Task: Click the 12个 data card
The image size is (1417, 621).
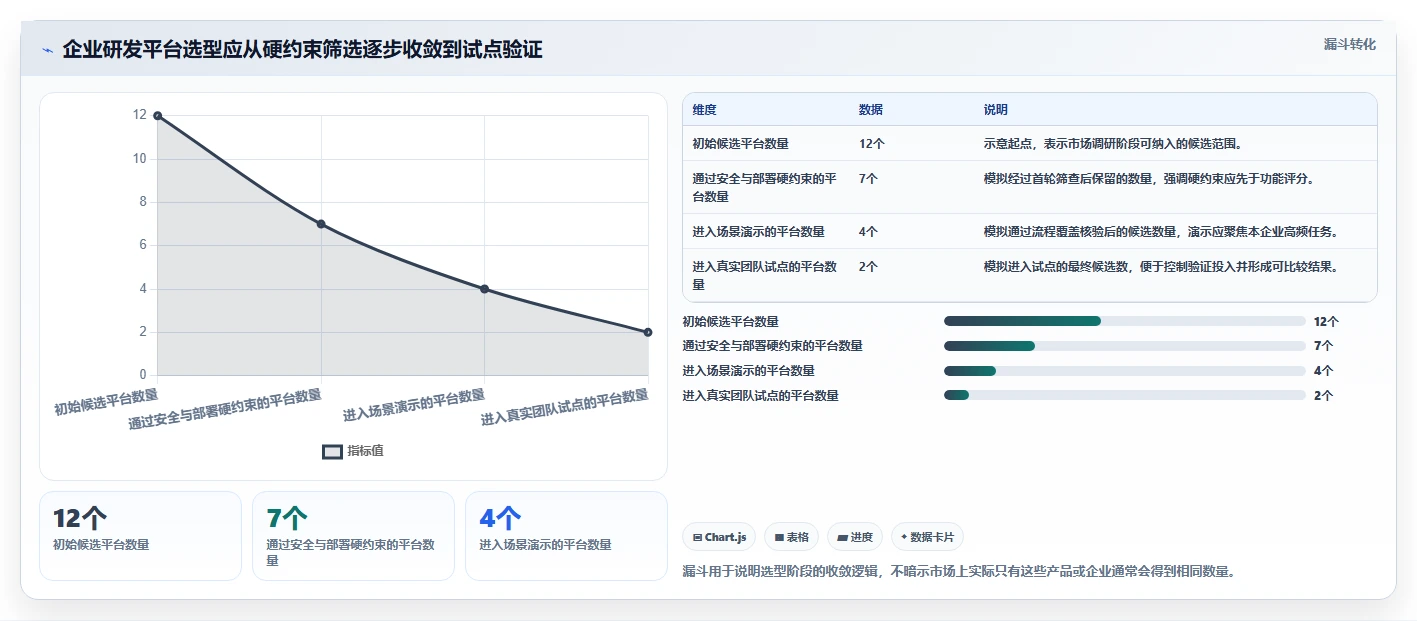Action: pos(140,536)
